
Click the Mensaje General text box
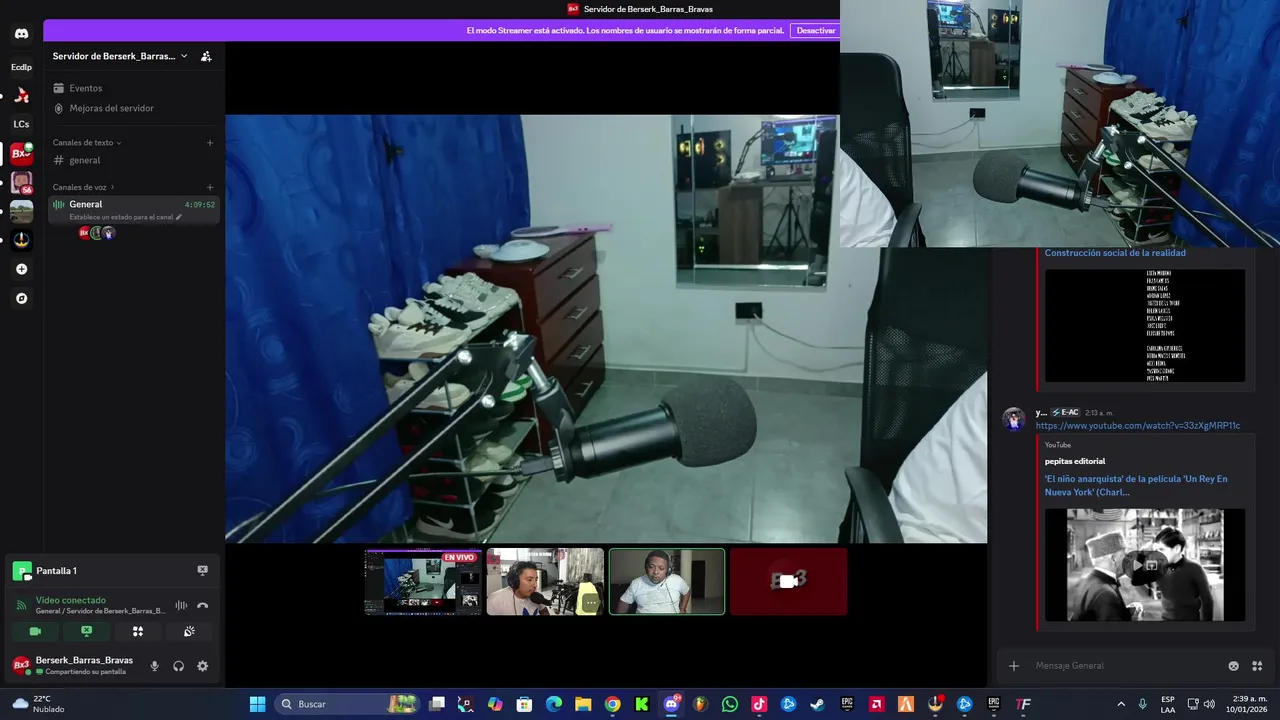click(1125, 666)
